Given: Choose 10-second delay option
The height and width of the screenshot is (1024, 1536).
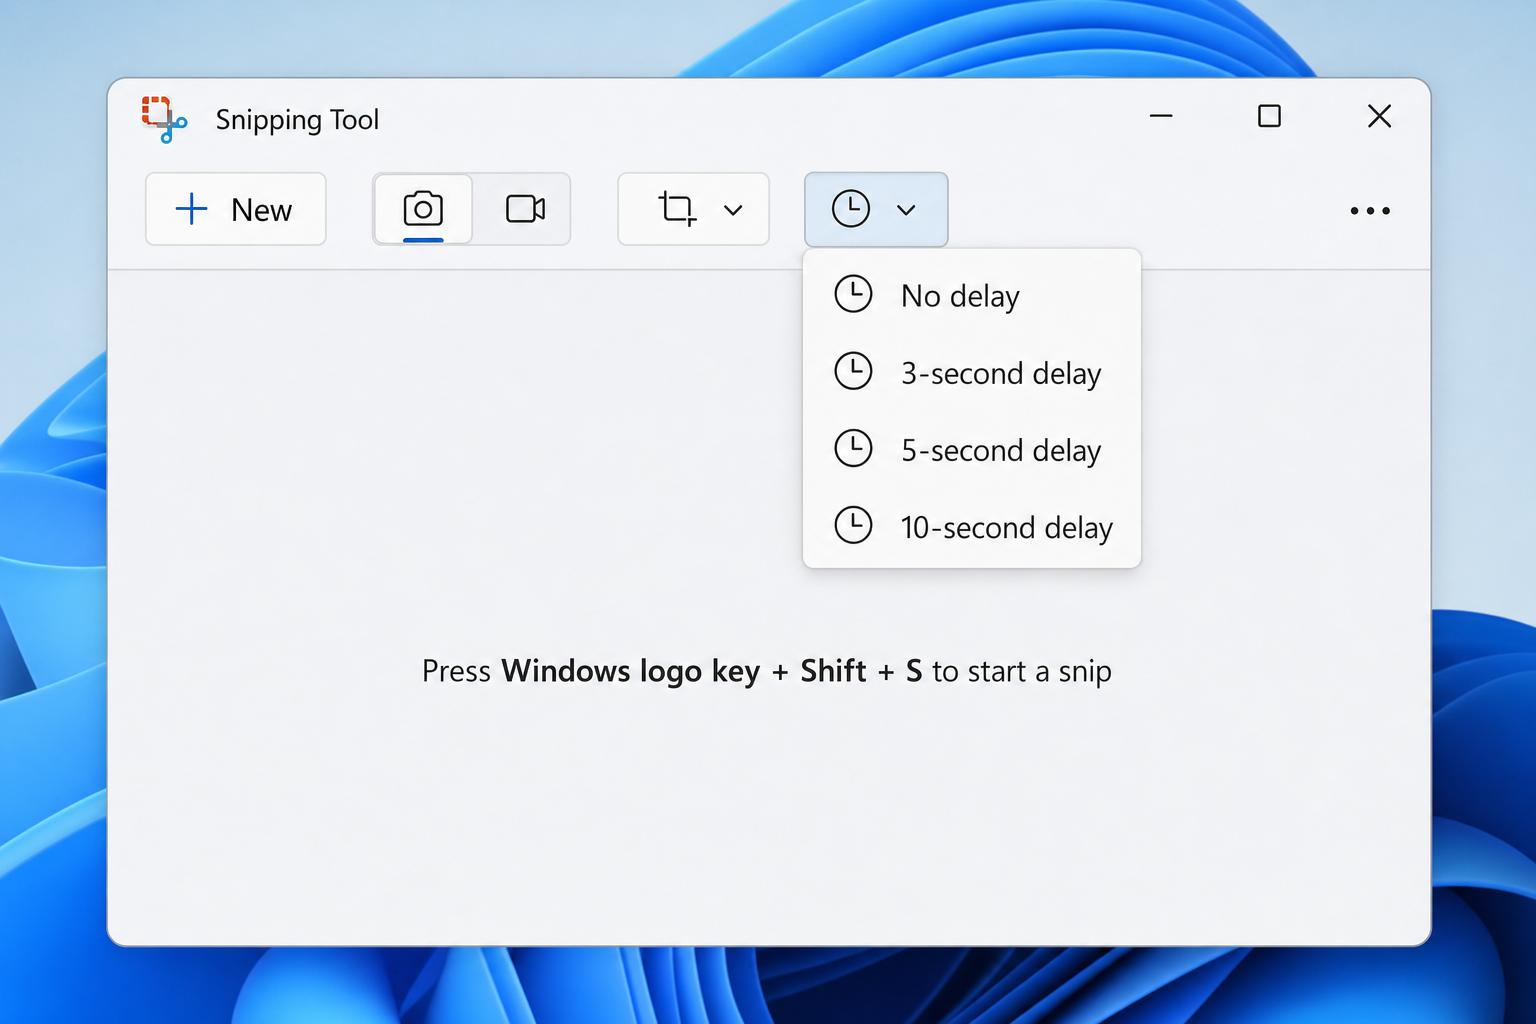Looking at the screenshot, I should (x=972, y=527).
